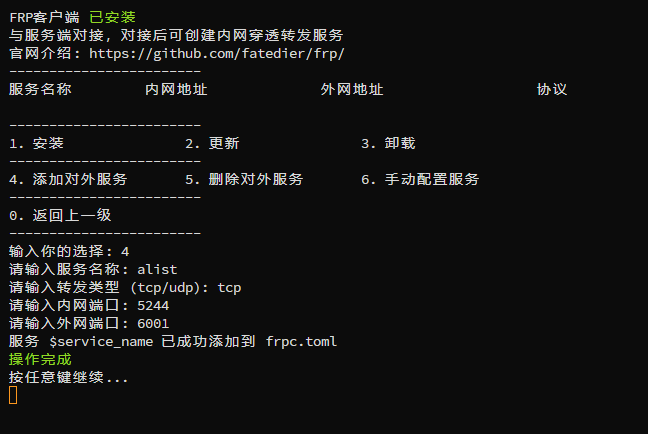Click menu option 4. 添加对外服务
The width and height of the screenshot is (648, 434).
tap(68, 180)
